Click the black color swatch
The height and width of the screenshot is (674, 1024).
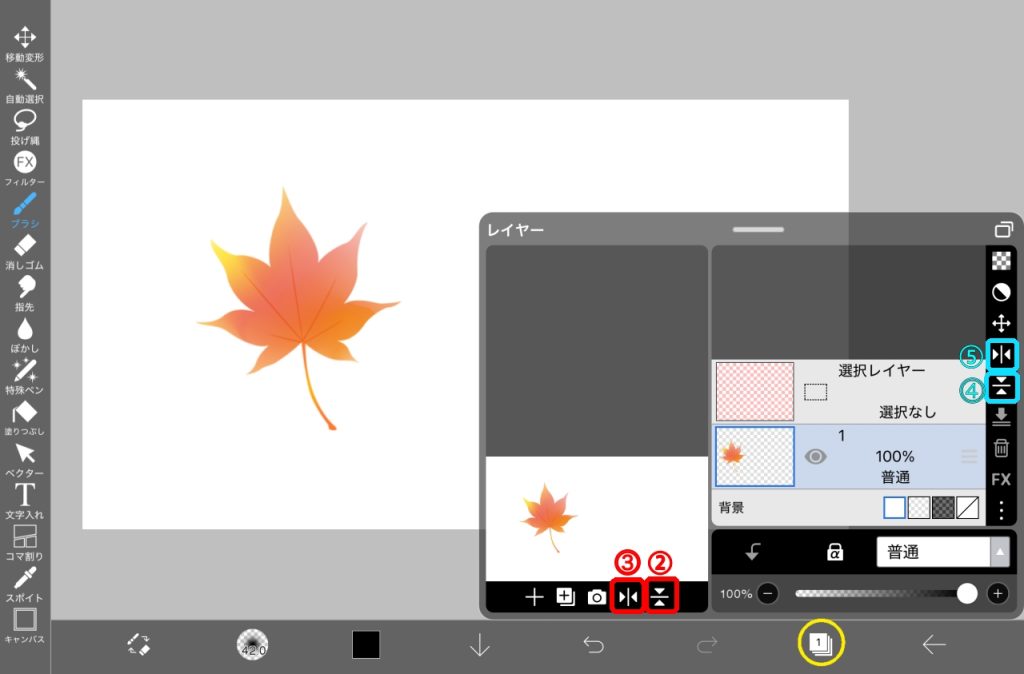point(366,645)
